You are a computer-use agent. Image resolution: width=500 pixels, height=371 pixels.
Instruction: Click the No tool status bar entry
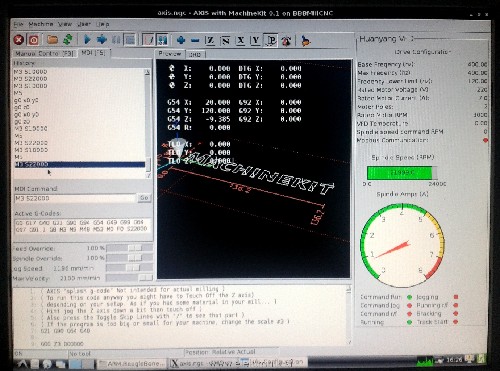coord(80,354)
